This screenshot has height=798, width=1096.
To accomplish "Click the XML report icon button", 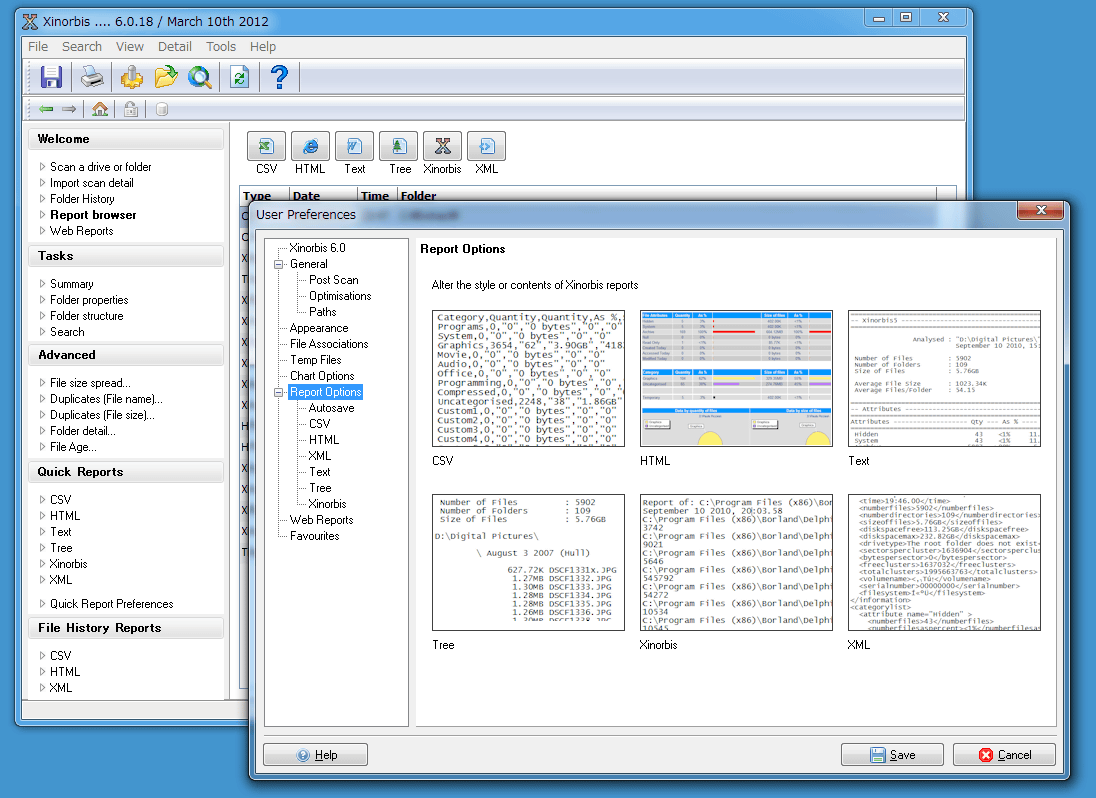I will (486, 146).
